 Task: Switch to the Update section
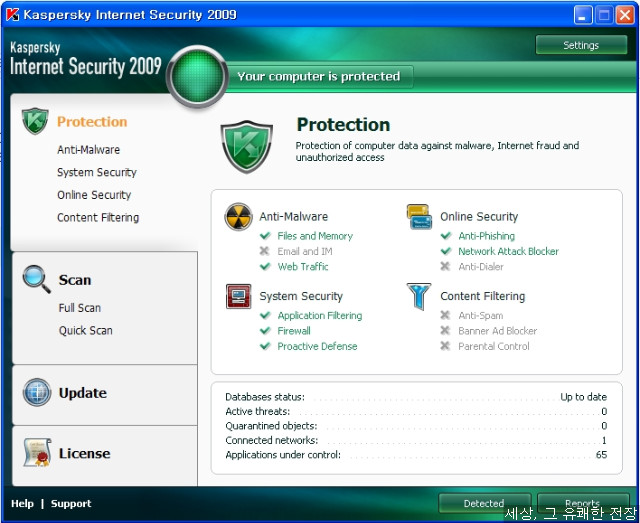[83, 393]
